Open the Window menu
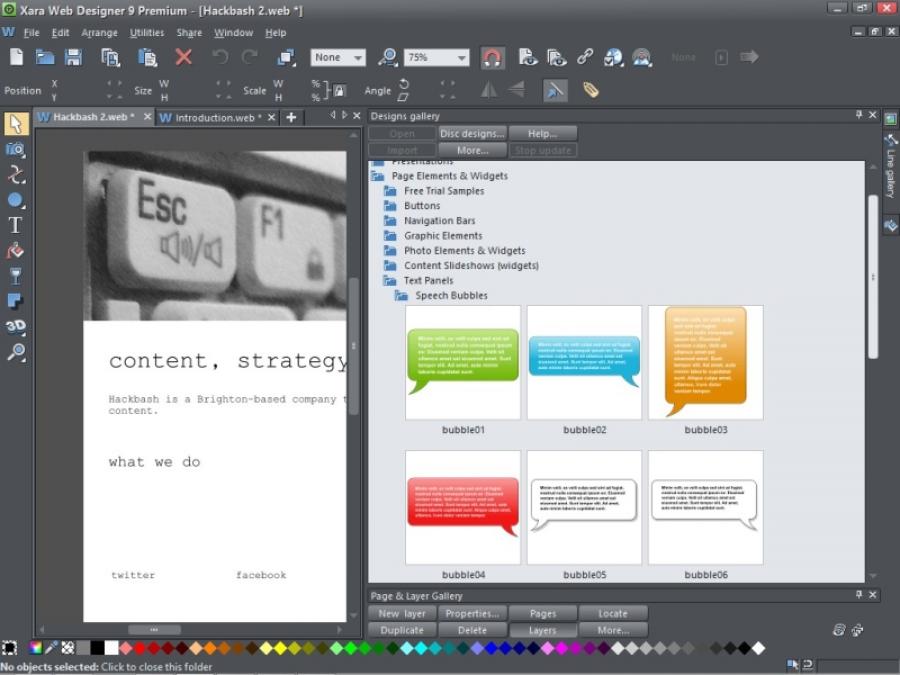Image resolution: width=900 pixels, height=675 pixels. point(234,33)
